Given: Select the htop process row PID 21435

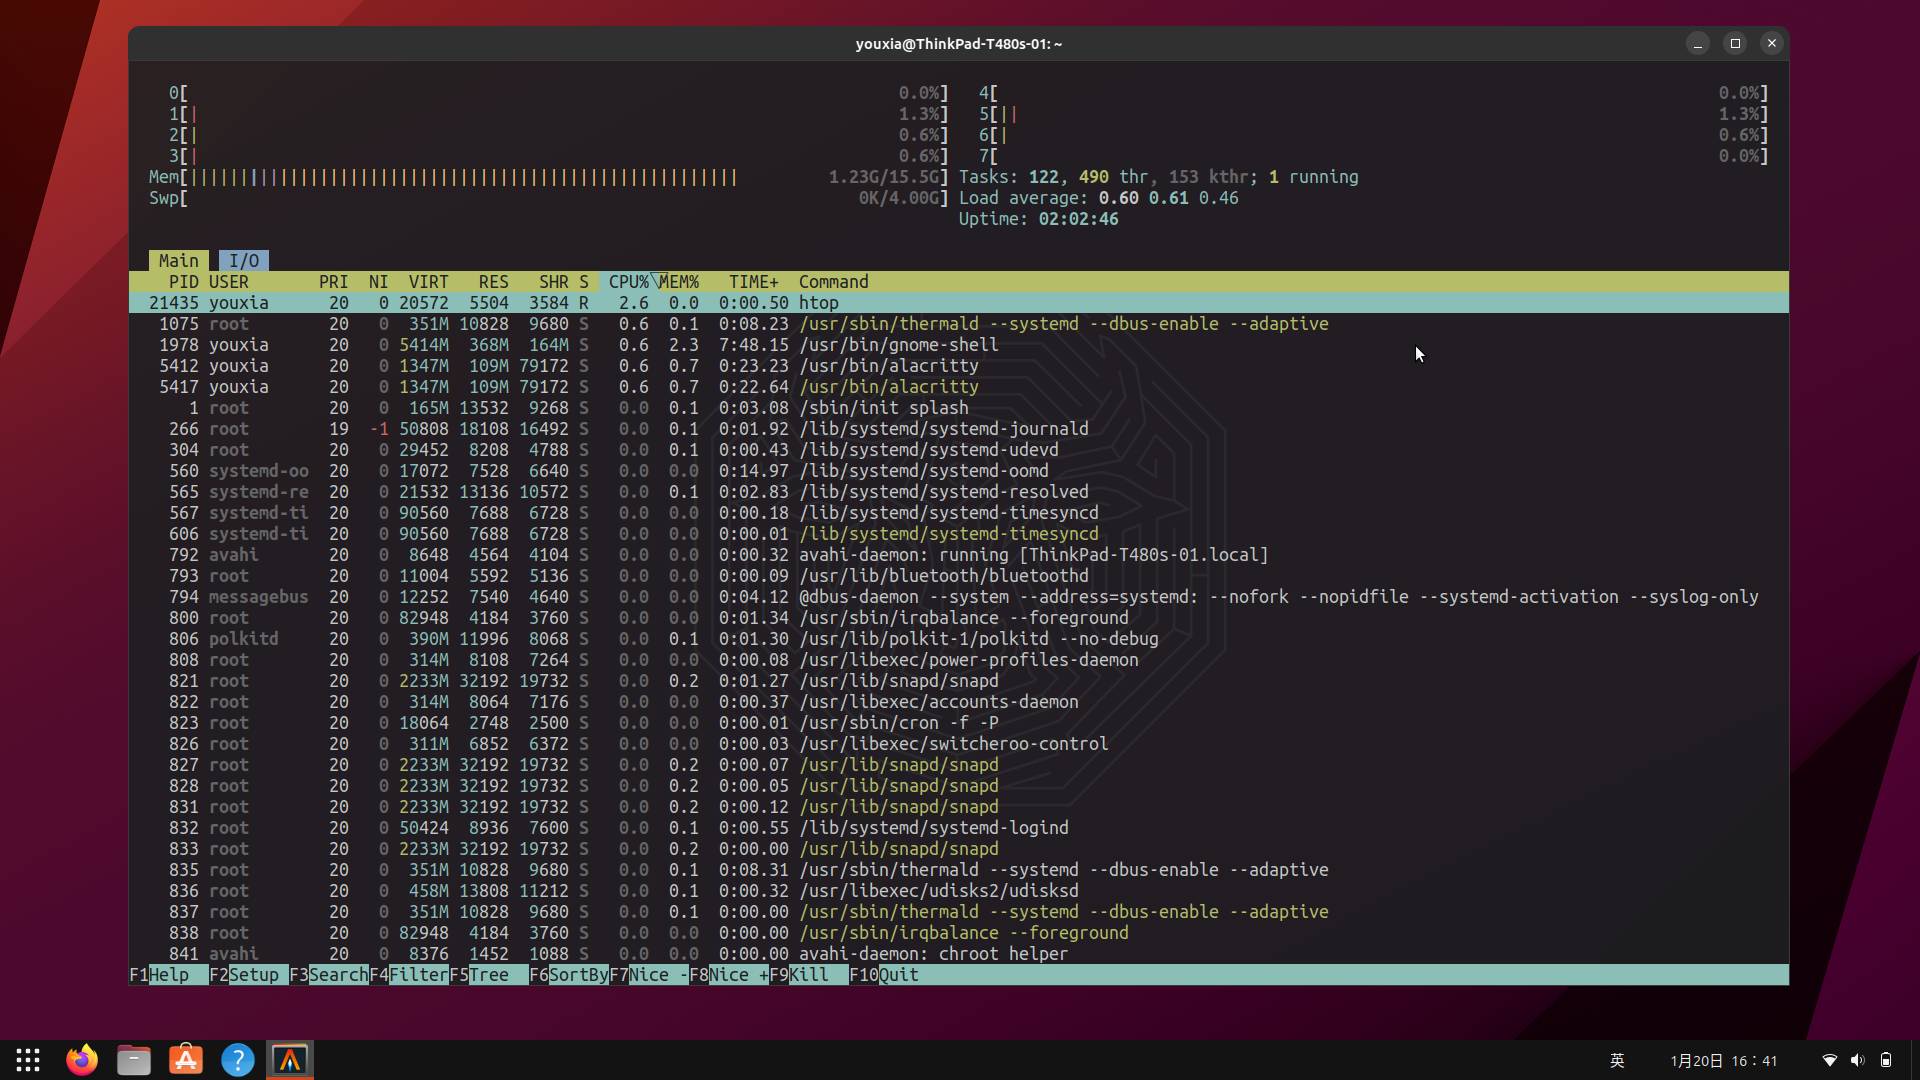Looking at the screenshot, I should click(x=959, y=303).
